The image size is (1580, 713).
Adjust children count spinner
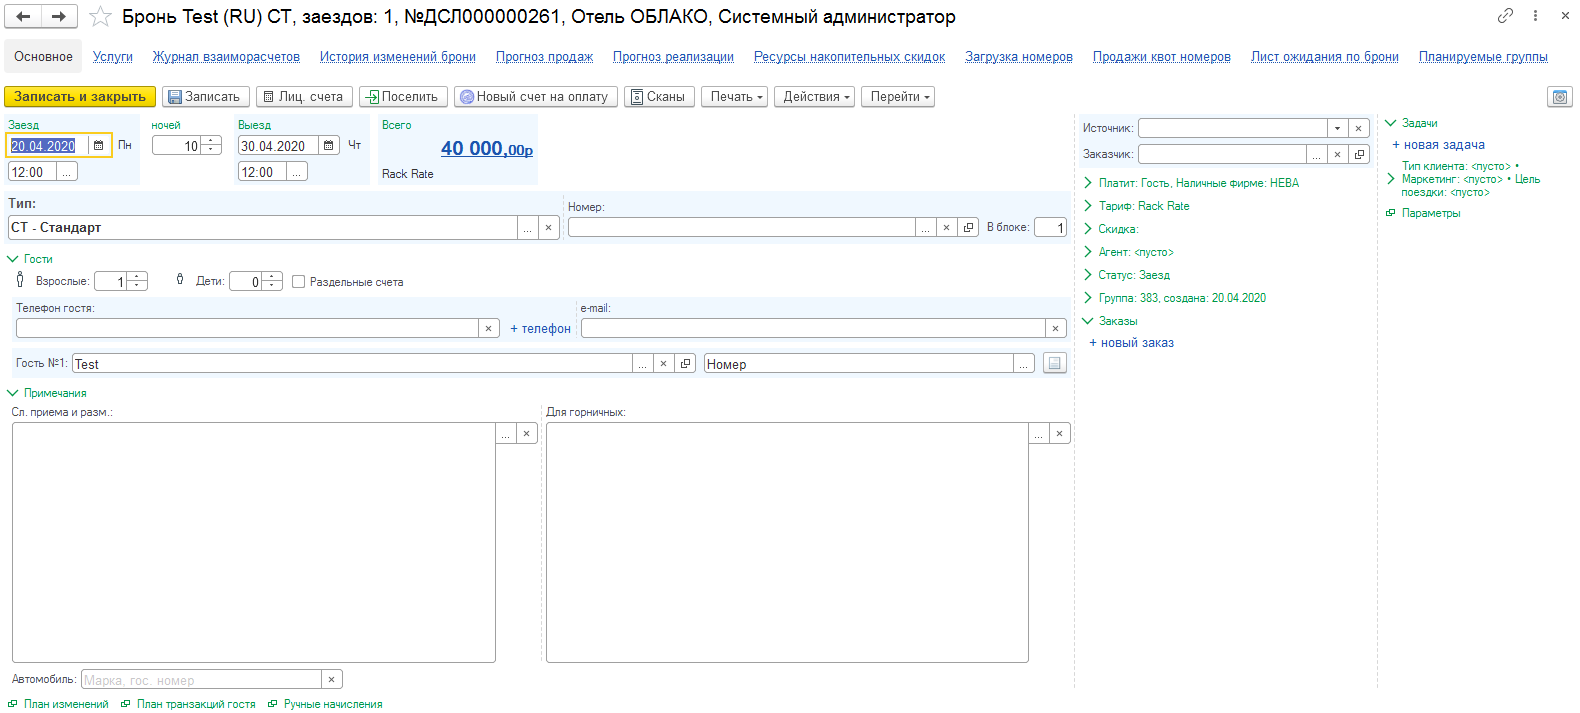pos(272,282)
